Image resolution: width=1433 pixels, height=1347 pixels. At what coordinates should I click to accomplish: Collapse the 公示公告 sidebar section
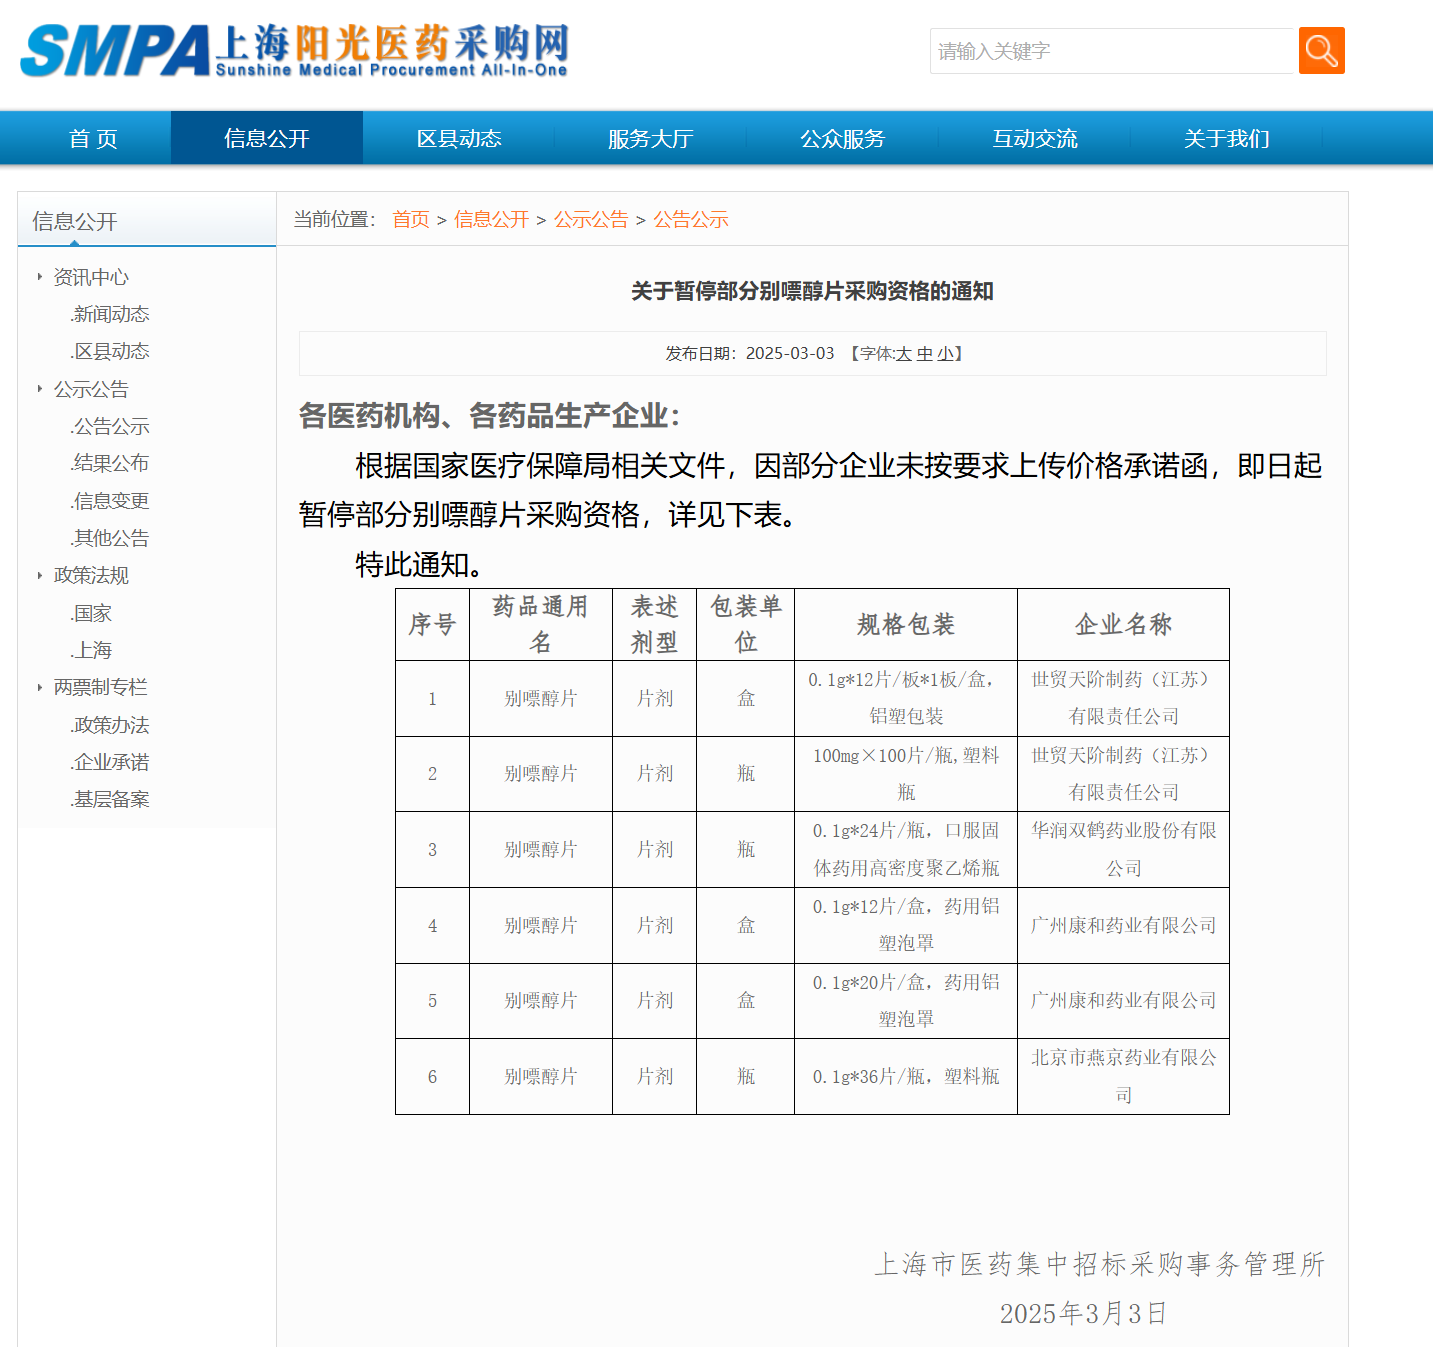tap(90, 389)
